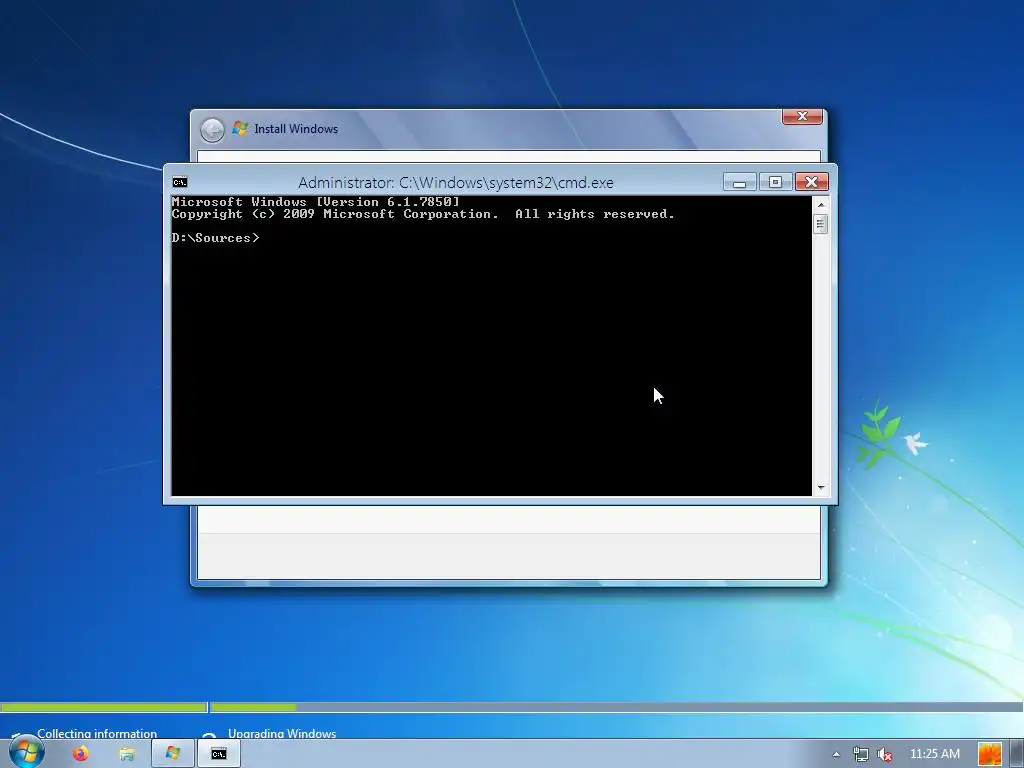This screenshot has height=768, width=1024.
Task: Click the cmd.exe window title bar text
Action: coord(456,182)
